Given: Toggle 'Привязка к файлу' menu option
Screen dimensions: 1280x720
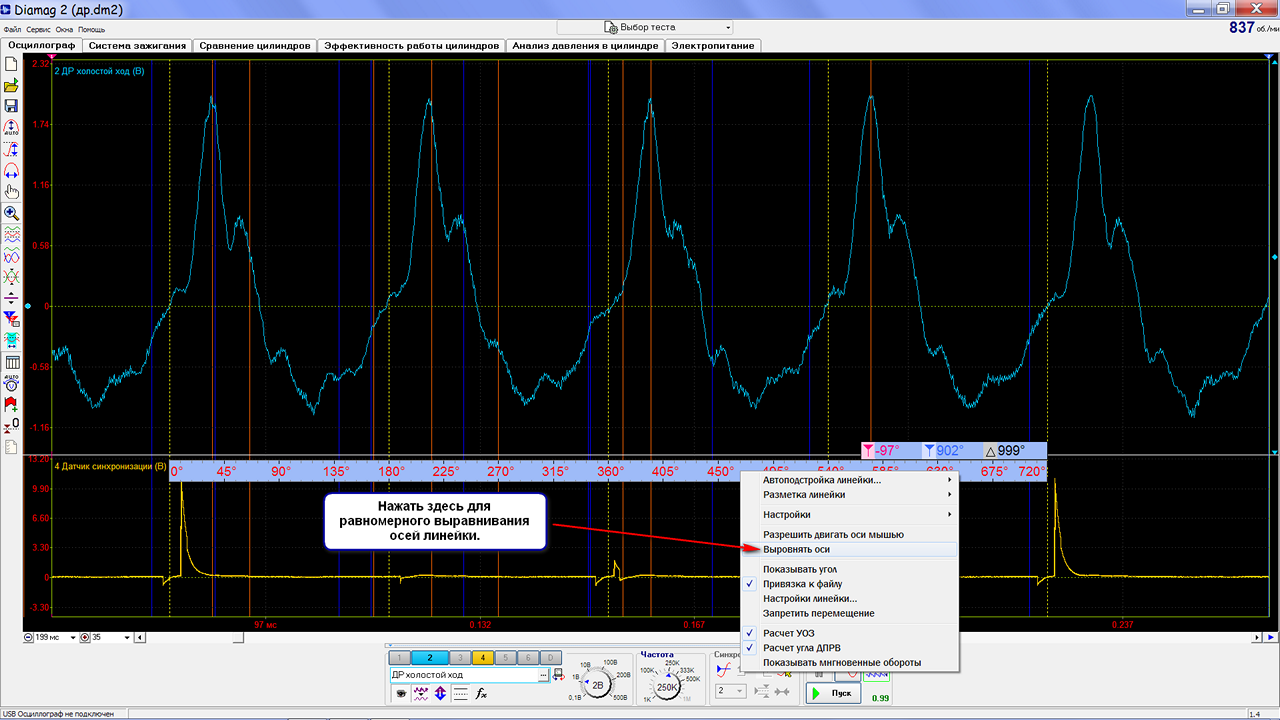Looking at the screenshot, I should click(x=850, y=584).
